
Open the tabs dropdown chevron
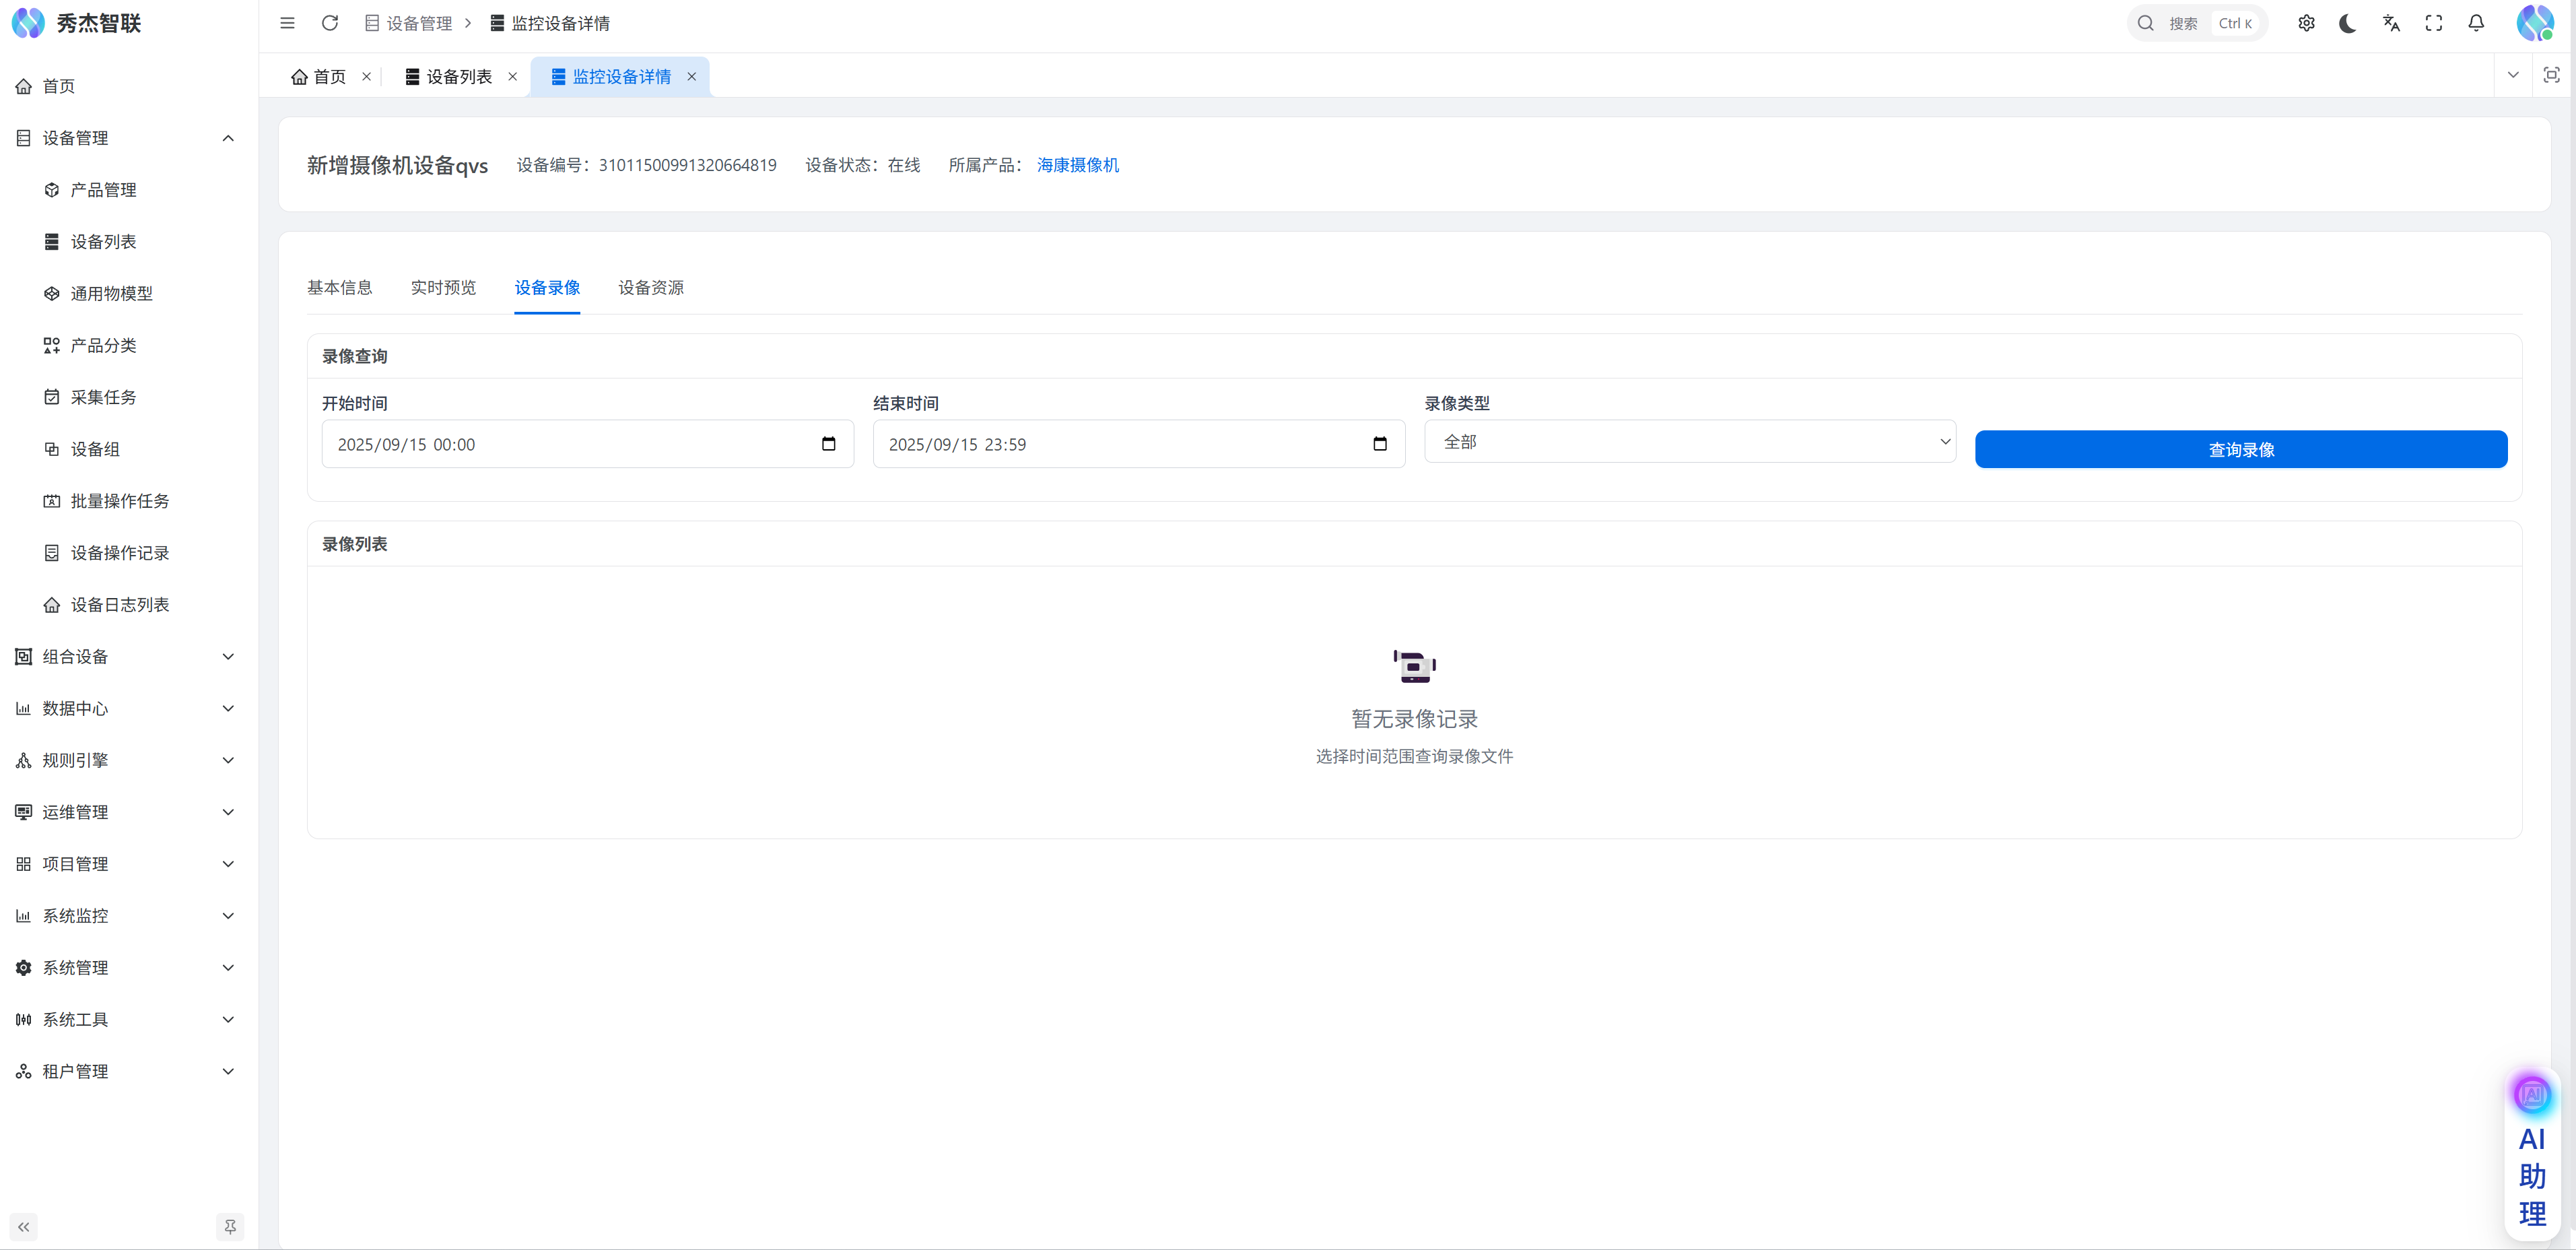tap(2513, 75)
